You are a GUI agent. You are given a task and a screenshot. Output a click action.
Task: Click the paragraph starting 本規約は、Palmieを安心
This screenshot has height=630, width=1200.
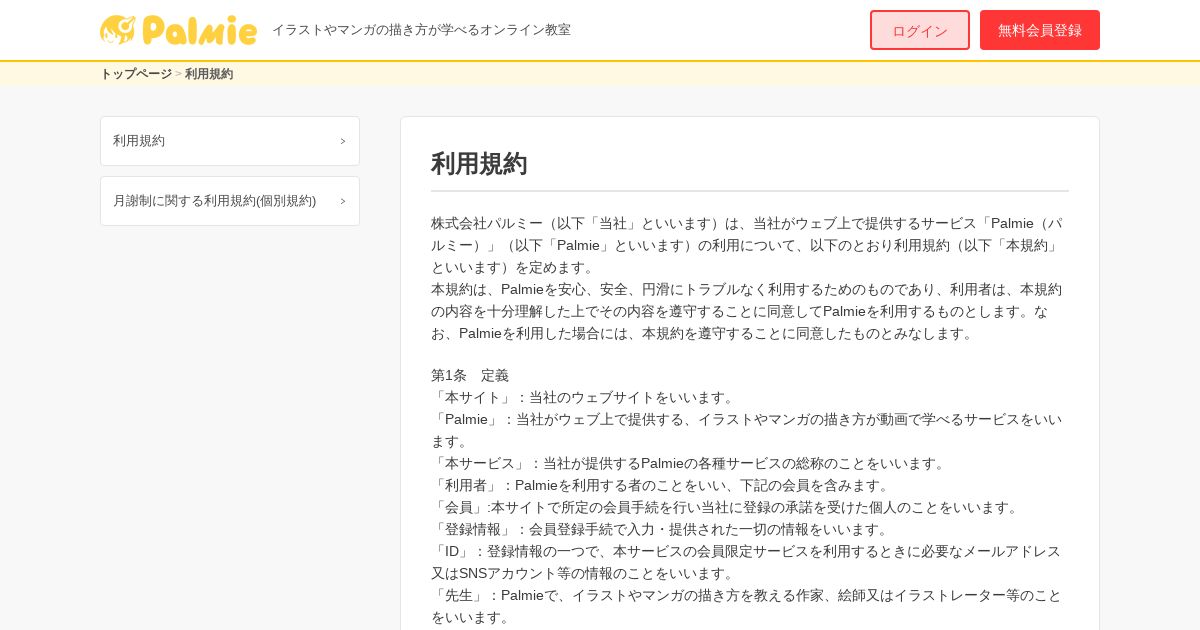point(747,311)
